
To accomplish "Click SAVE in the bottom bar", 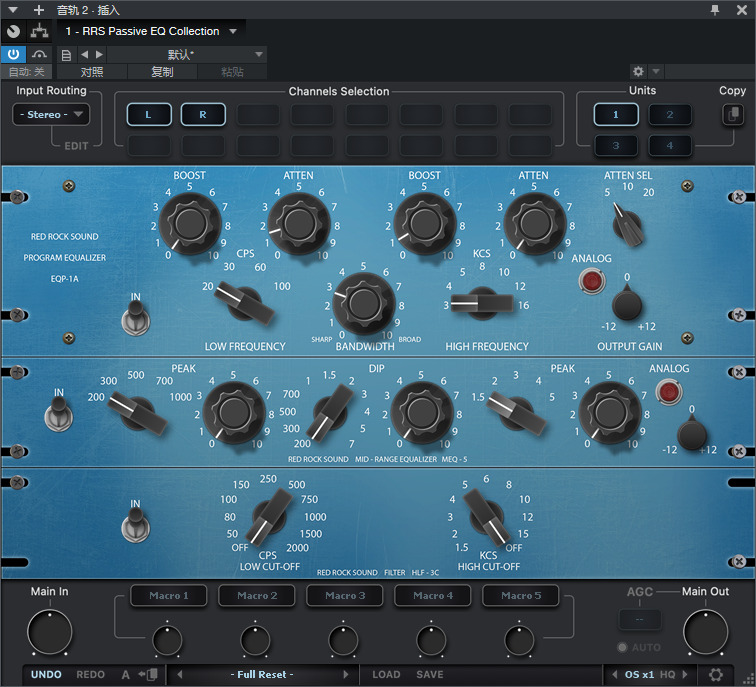I will [430, 674].
